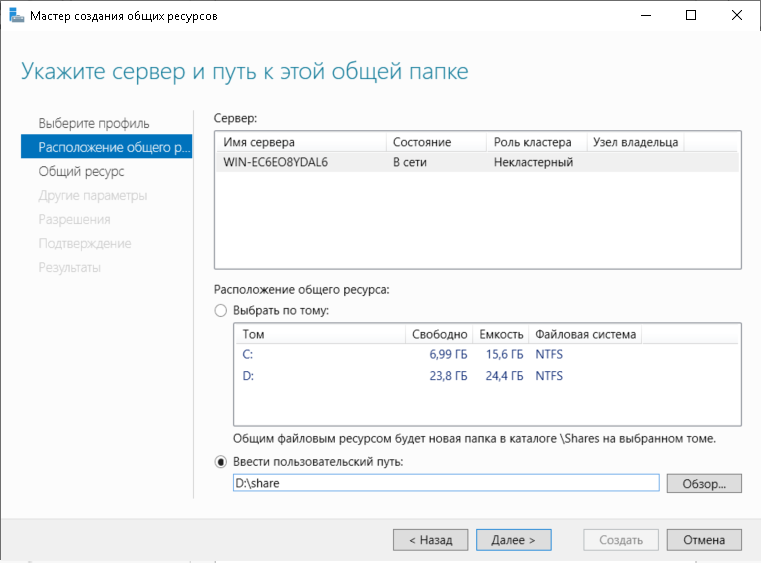The height and width of the screenshot is (563, 761).
Task: Click the custom path field containing D:\share
Action: pyautogui.click(x=446, y=483)
